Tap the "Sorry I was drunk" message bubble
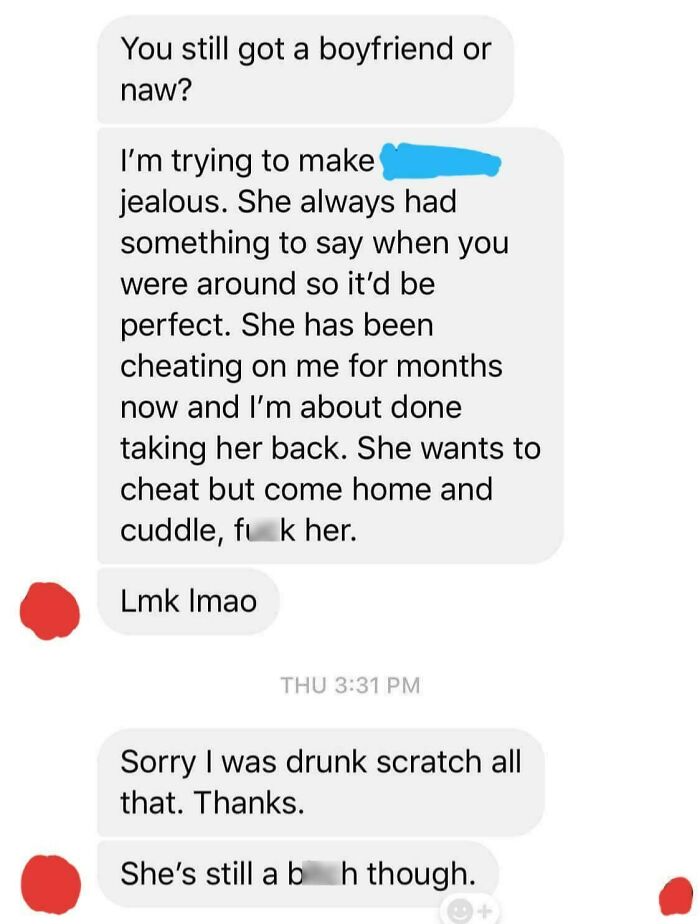This screenshot has width=700, height=924. pos(321,782)
